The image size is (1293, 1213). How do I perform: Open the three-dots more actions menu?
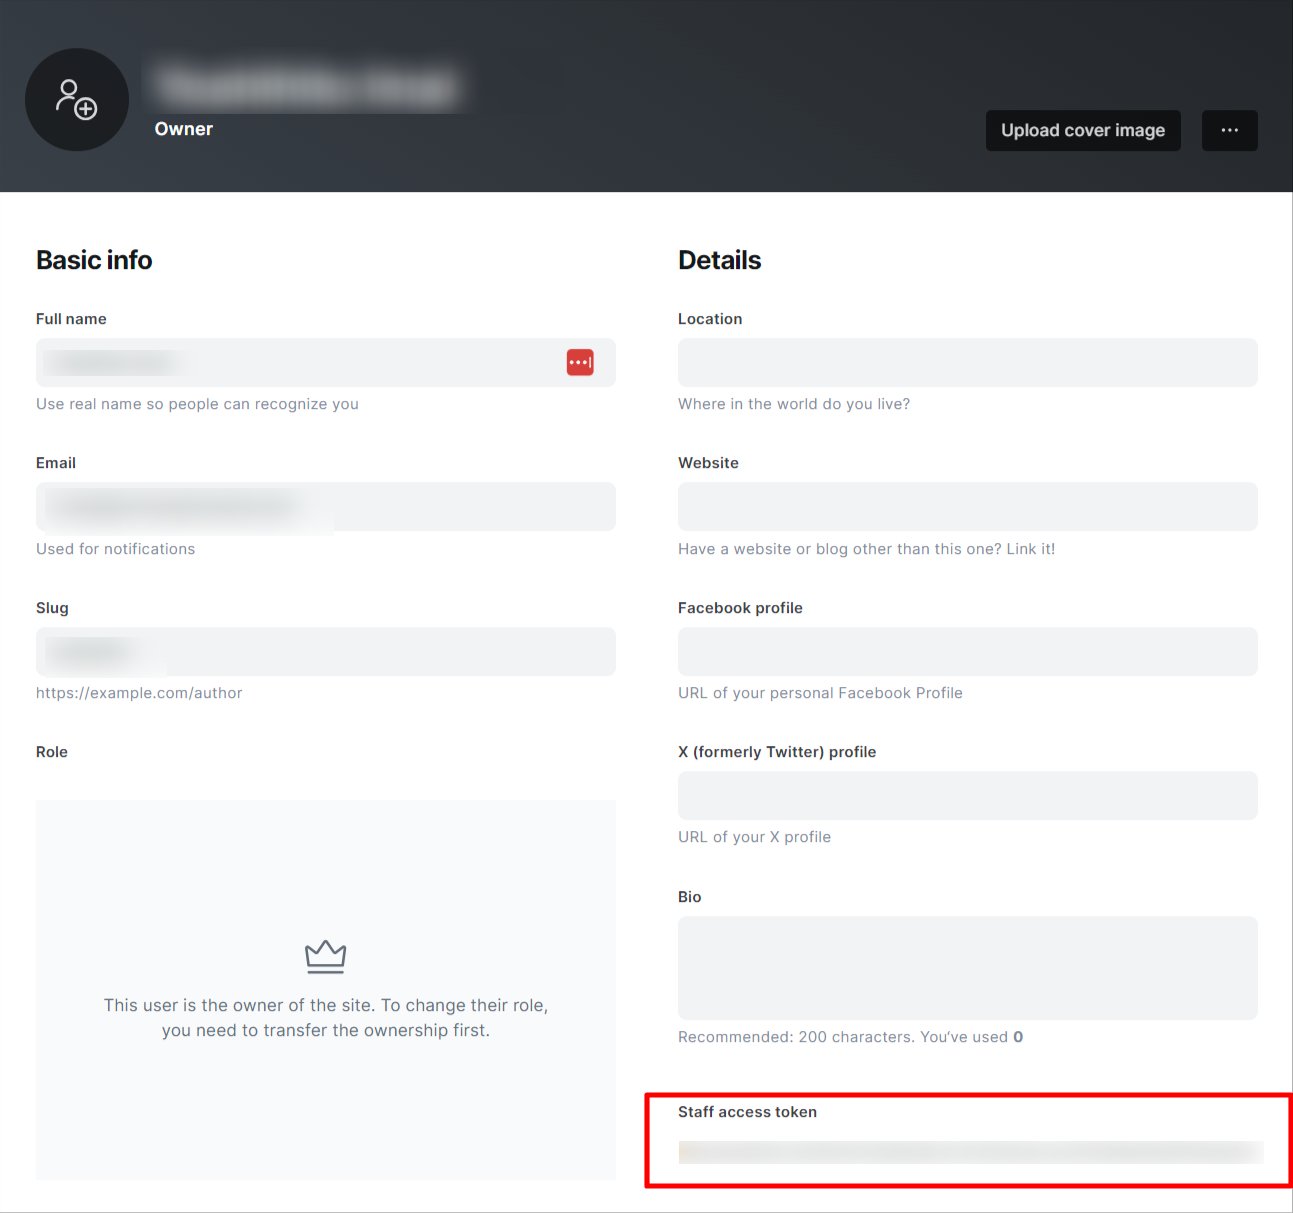[1229, 130]
